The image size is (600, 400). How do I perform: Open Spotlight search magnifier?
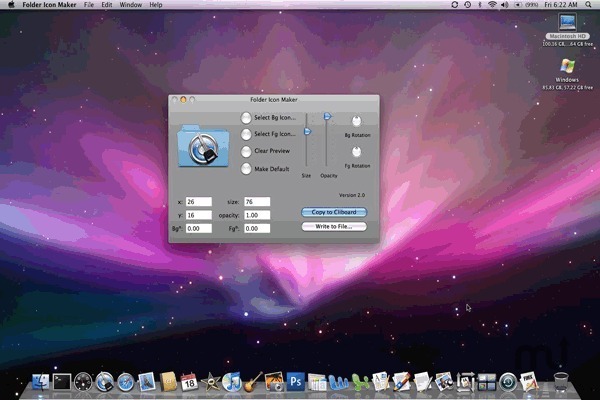[590, 5]
